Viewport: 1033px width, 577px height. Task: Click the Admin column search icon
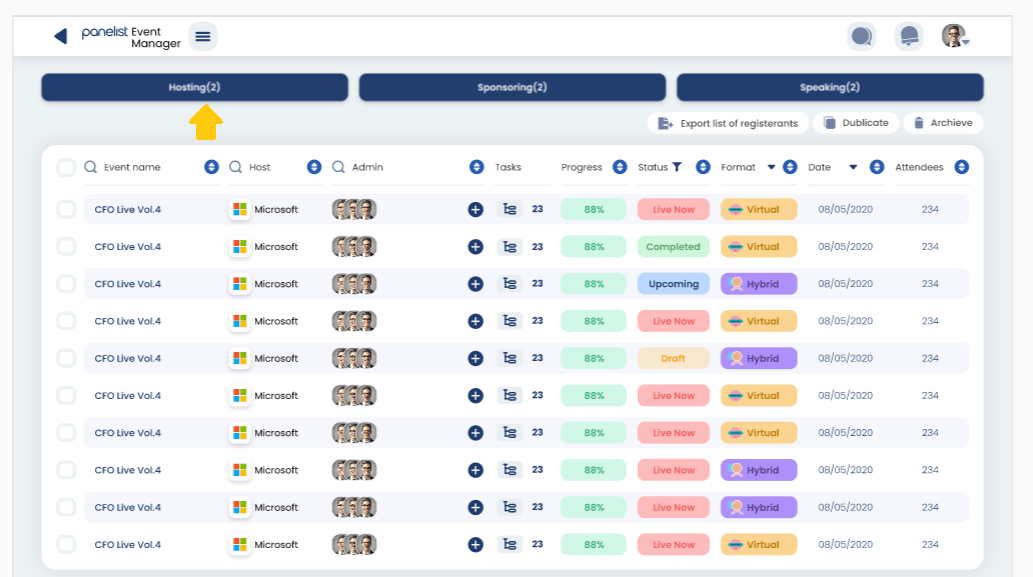(339, 167)
